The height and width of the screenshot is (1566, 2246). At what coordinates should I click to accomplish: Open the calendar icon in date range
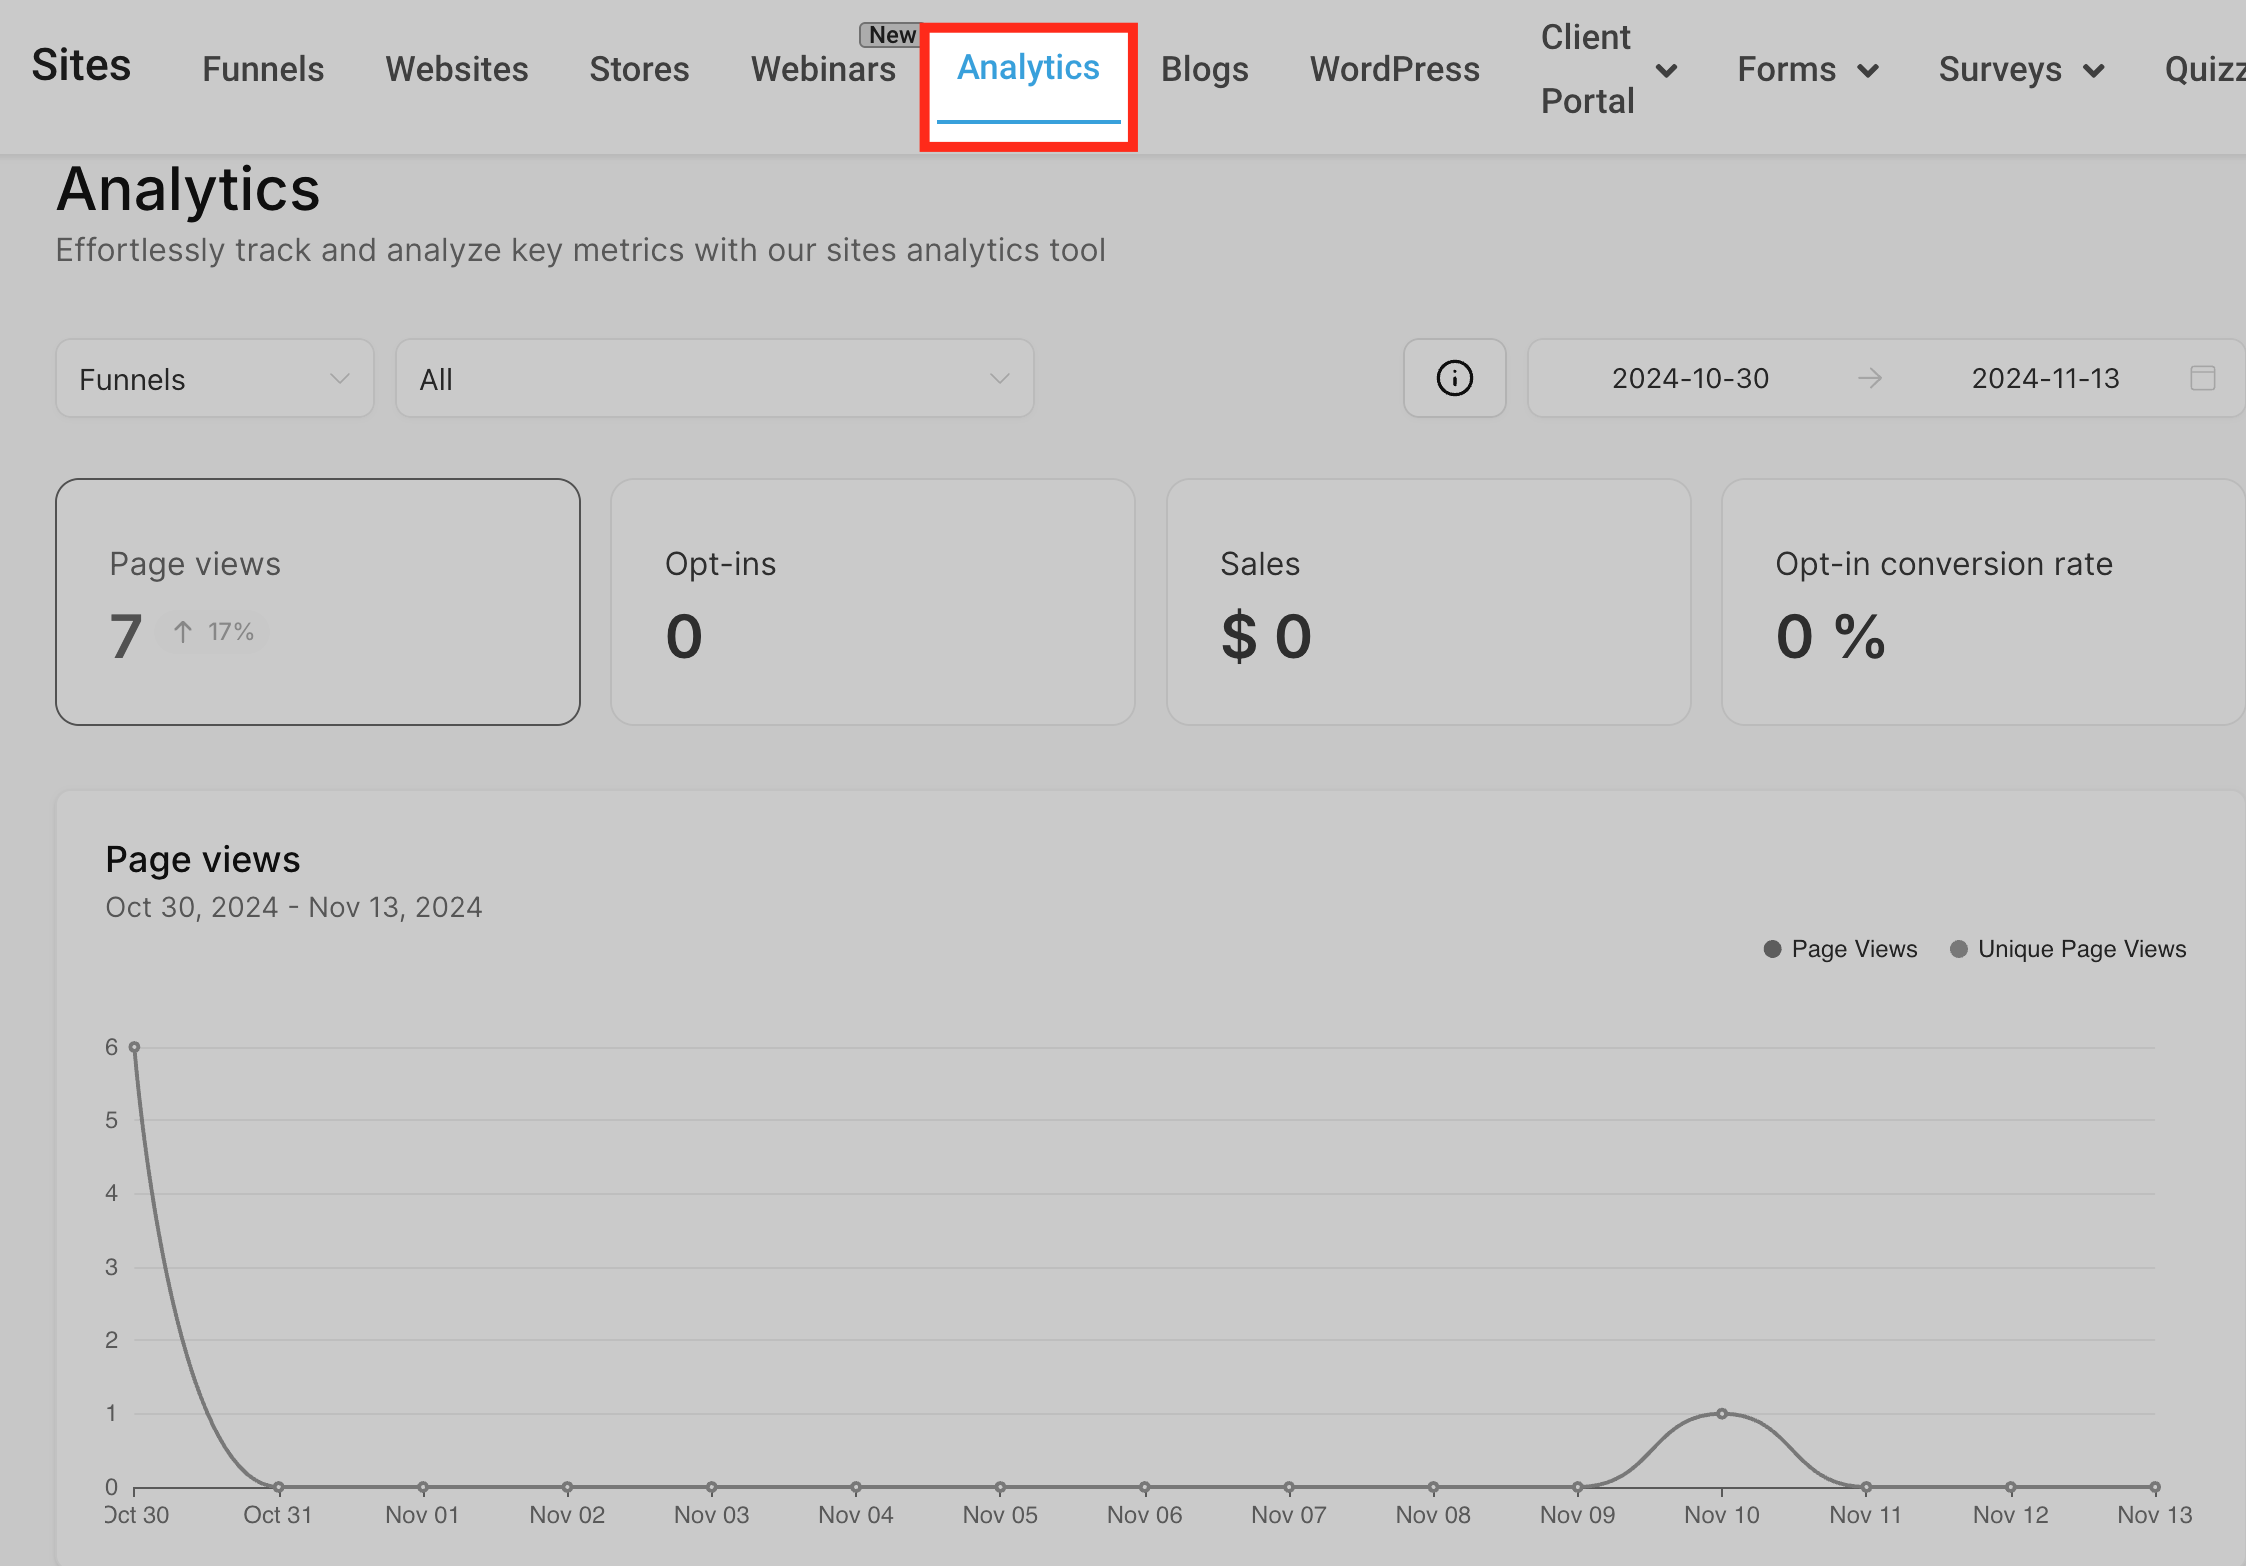coord(2202,378)
